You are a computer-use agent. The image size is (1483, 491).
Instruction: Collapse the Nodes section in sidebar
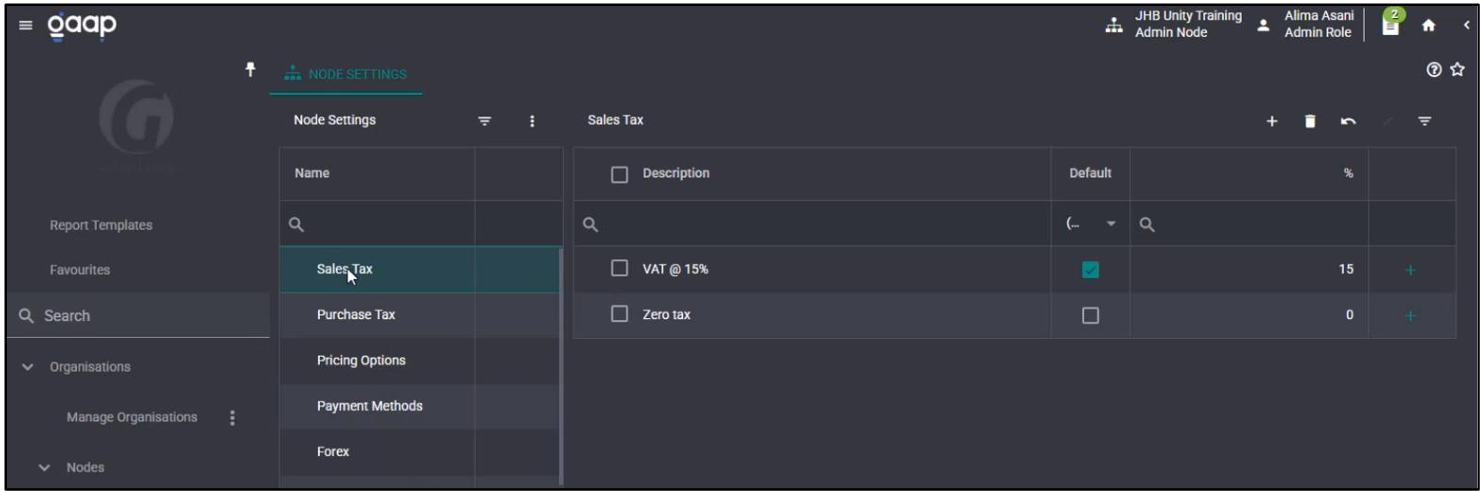(45, 467)
